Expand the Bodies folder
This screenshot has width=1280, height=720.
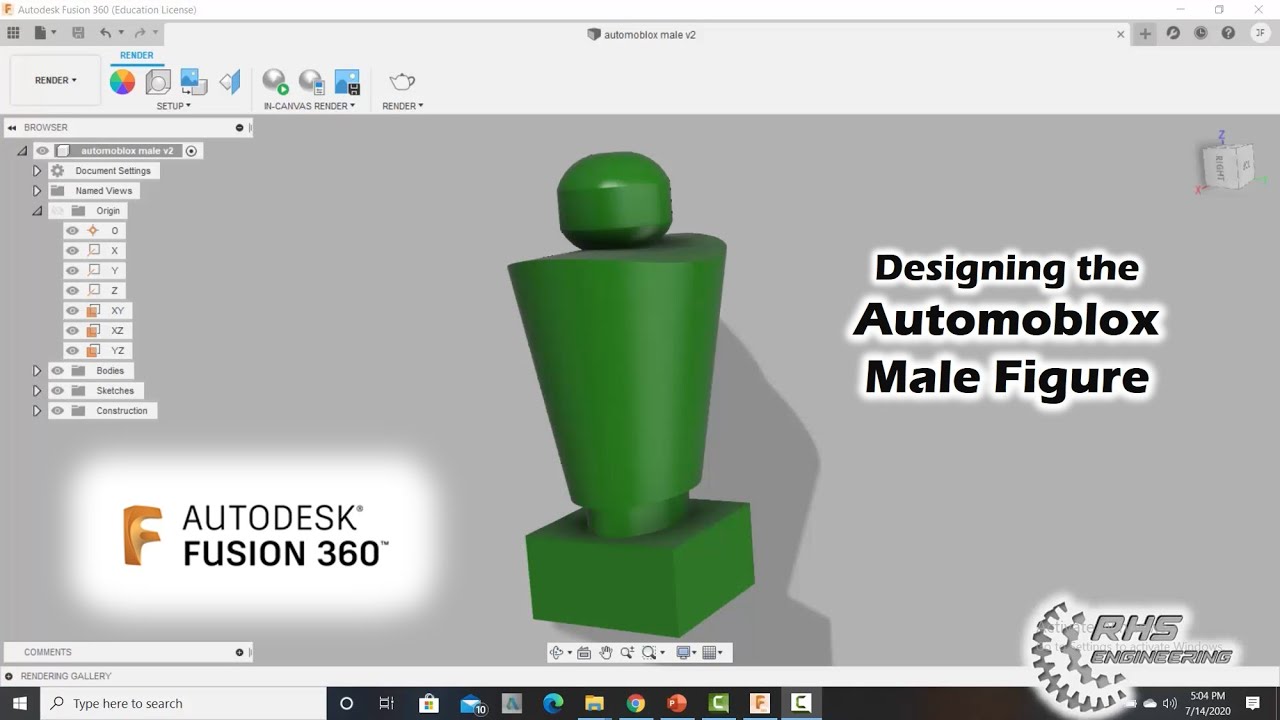pyautogui.click(x=37, y=371)
